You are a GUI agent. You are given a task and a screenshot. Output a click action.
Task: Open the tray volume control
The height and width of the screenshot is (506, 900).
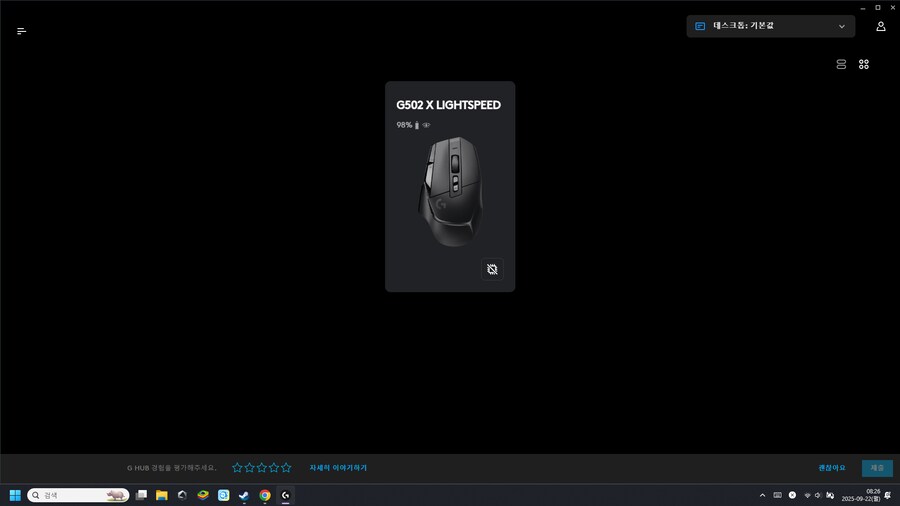[818, 495]
